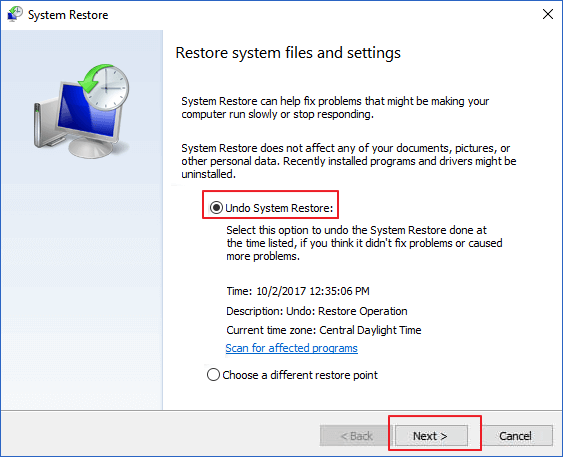Viewport: 563px width, 457px height.
Task: Click the grayed-out Back button
Action: click(355, 436)
